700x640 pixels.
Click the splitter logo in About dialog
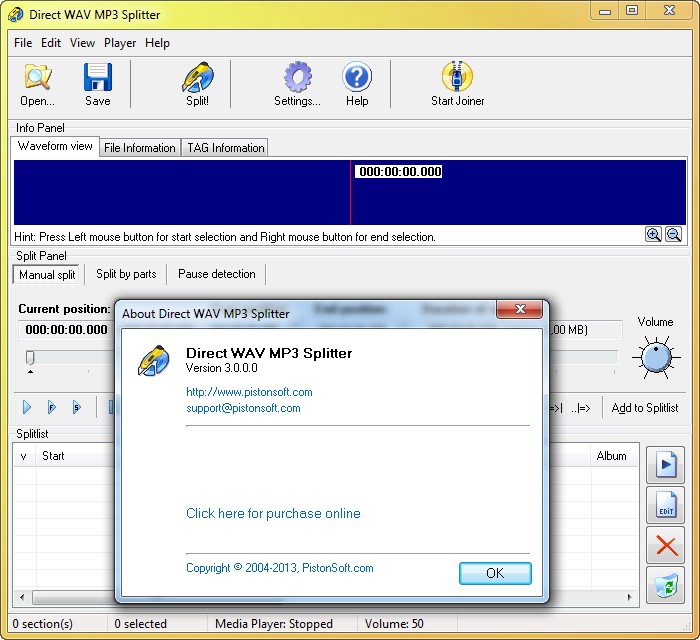153,361
